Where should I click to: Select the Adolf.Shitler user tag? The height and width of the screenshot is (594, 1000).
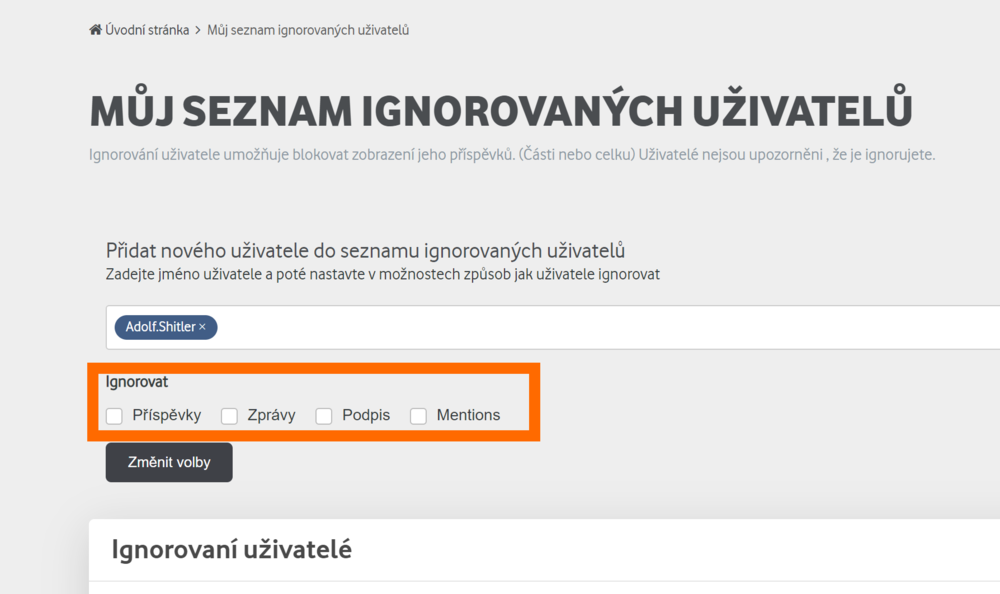(166, 327)
